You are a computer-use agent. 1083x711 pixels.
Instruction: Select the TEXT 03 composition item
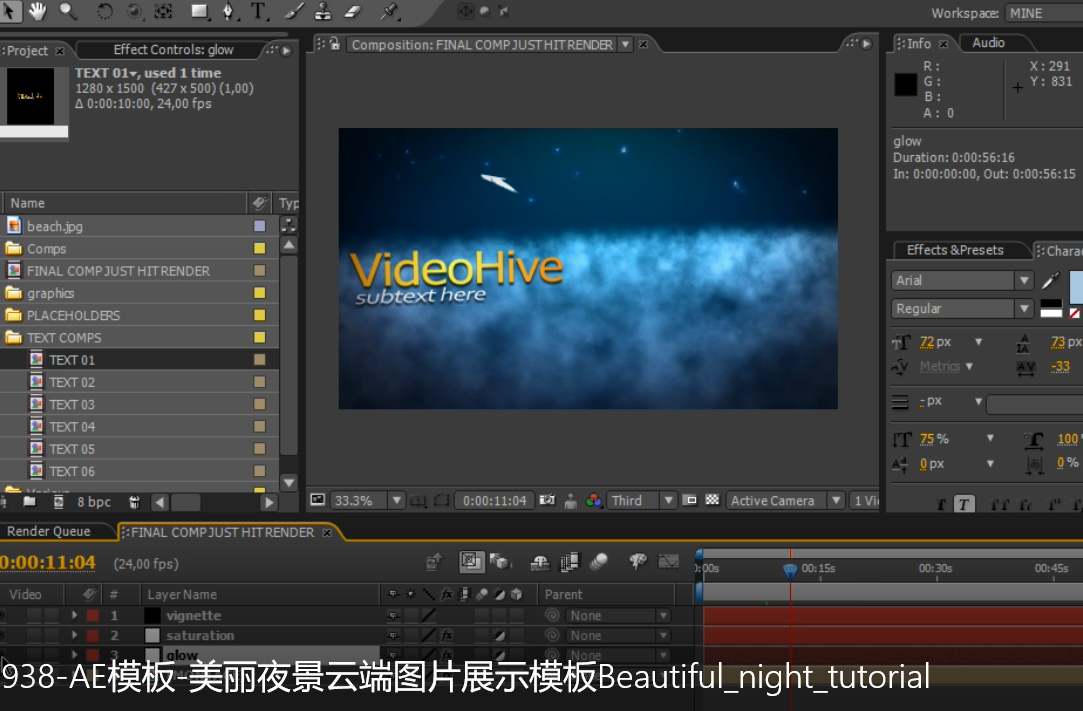pos(72,404)
